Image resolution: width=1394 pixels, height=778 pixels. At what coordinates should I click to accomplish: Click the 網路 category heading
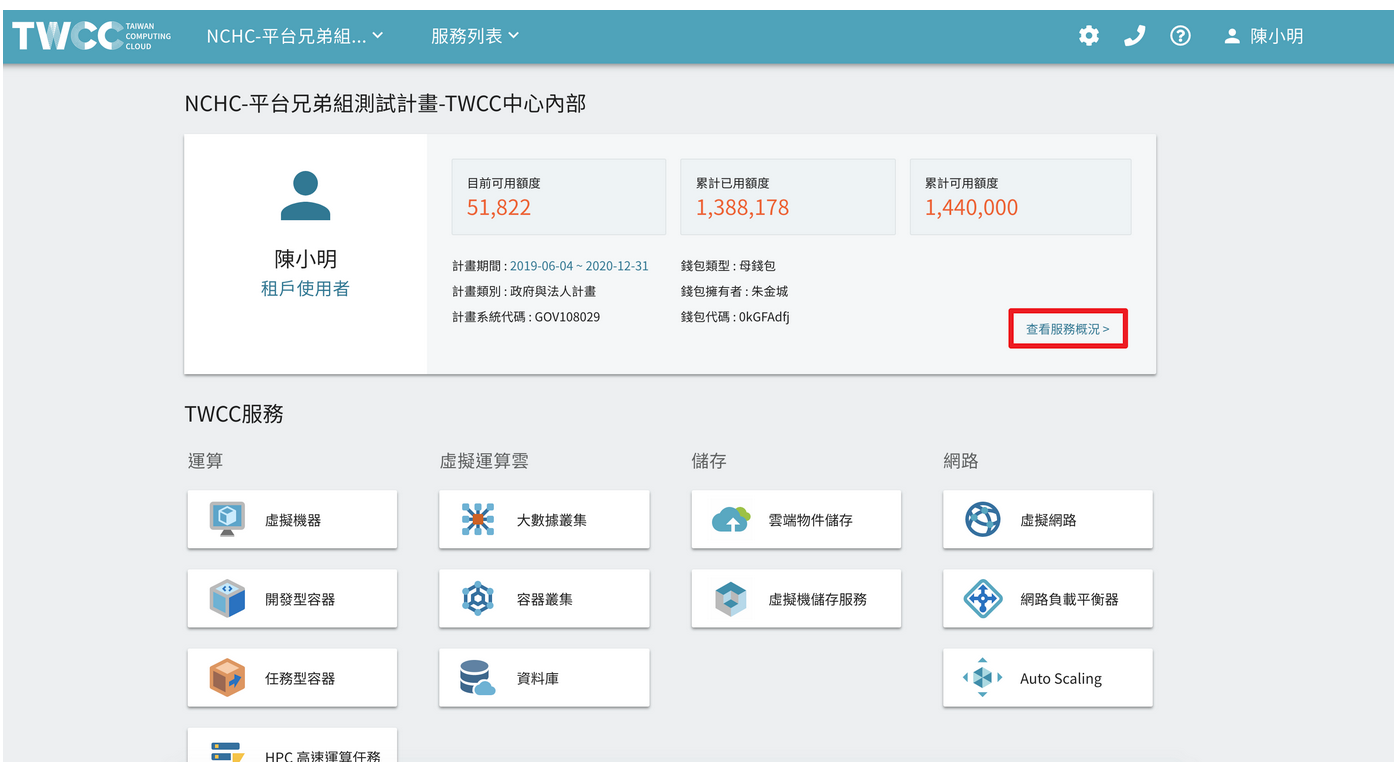click(x=961, y=461)
